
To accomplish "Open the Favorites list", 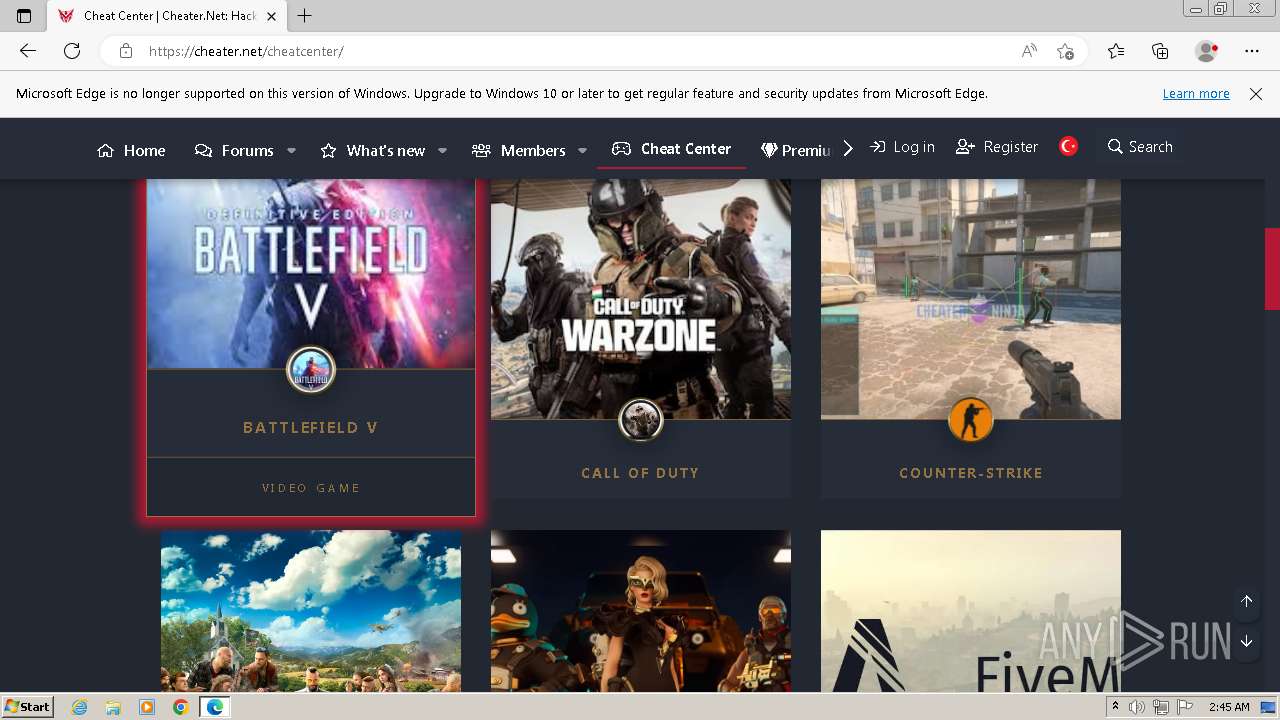I will 1116,51.
